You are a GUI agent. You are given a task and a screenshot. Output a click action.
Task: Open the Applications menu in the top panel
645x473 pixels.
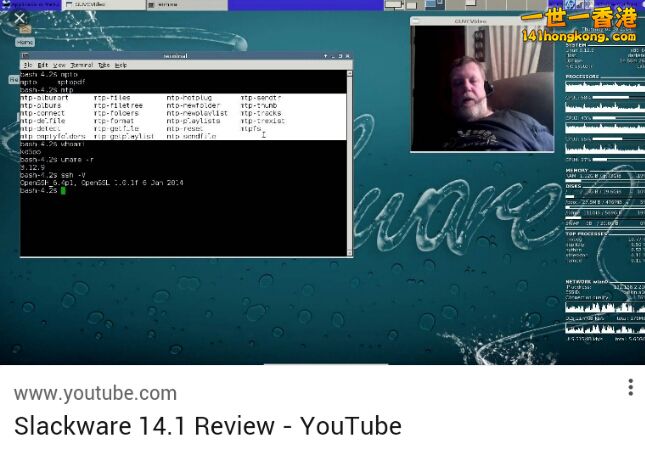[x=30, y=5]
